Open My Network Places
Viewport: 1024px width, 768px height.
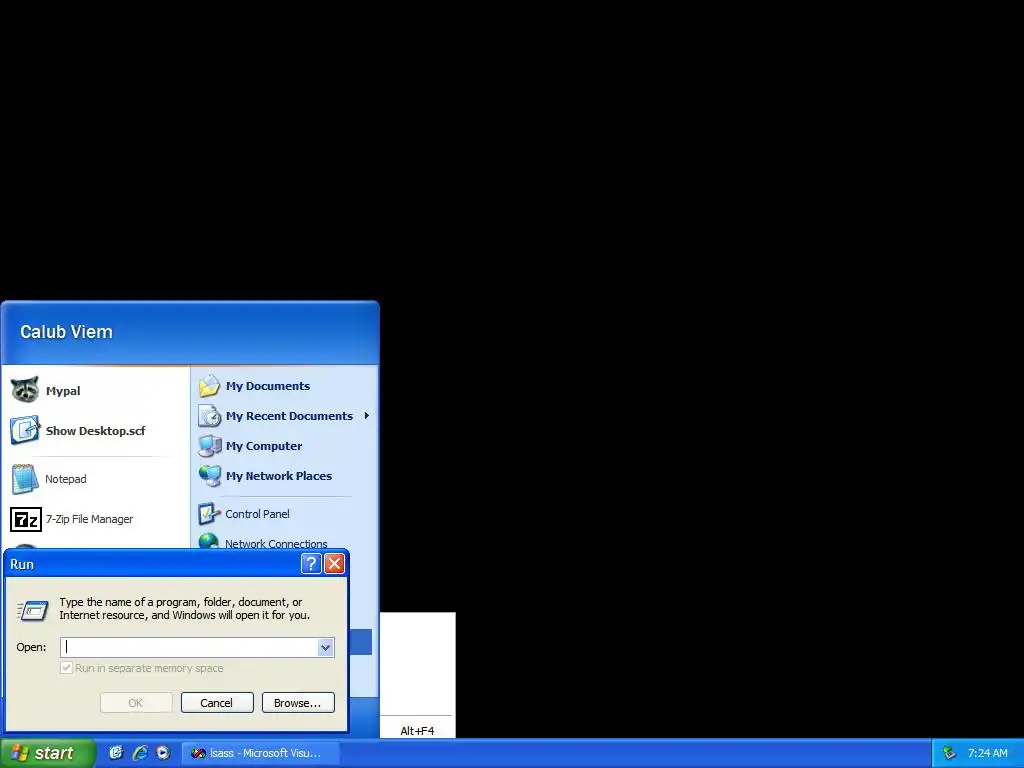pos(285,476)
